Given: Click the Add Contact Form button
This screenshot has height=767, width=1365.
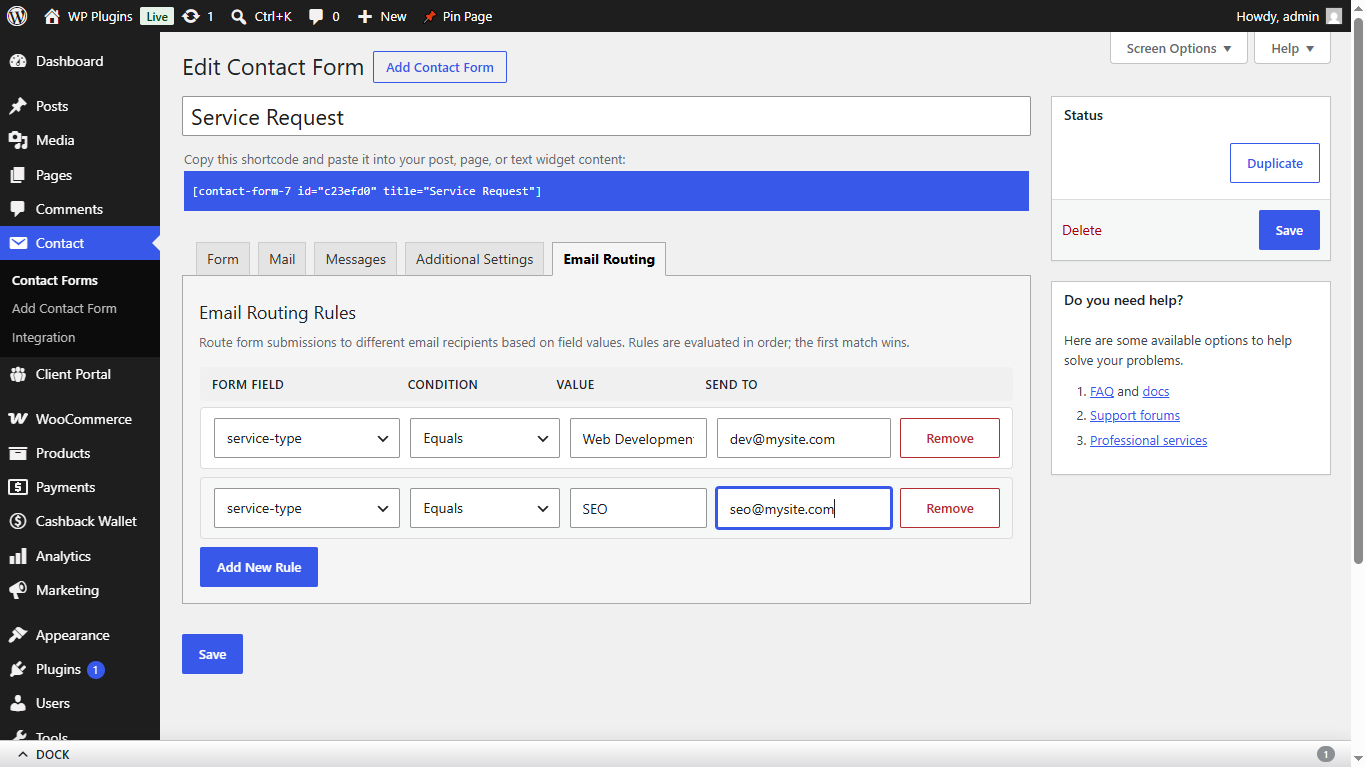Looking at the screenshot, I should [440, 67].
